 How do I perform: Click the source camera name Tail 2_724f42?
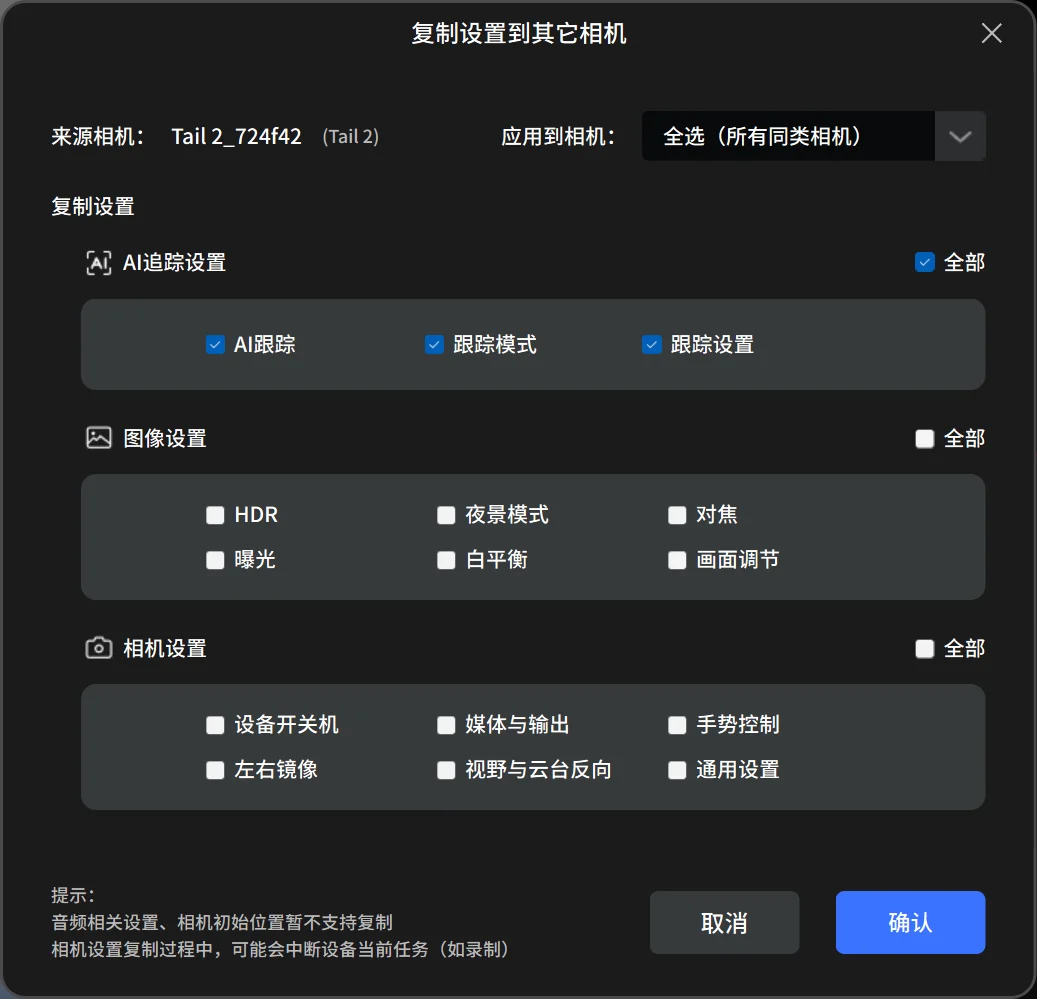click(x=236, y=136)
